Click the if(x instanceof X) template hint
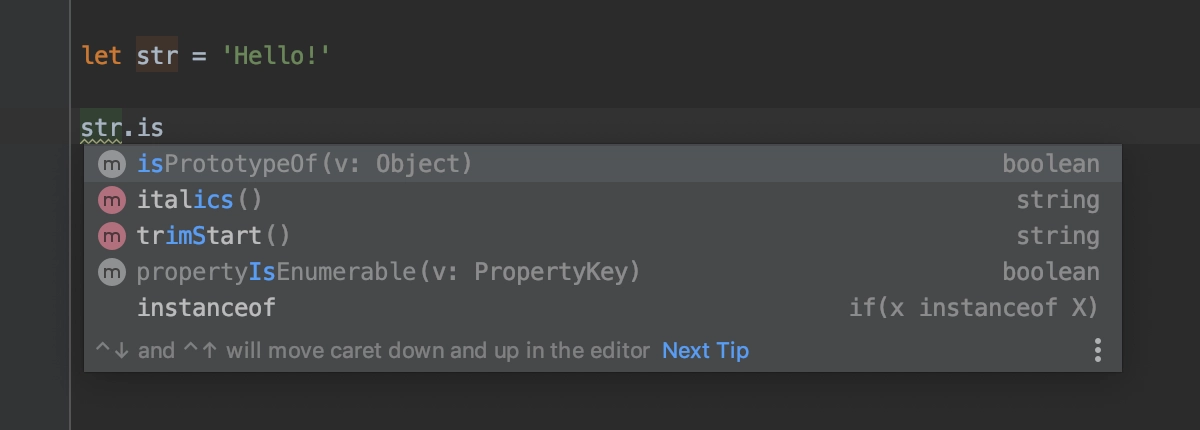Screen dimensions: 1200x430 pyautogui.click(x=974, y=308)
